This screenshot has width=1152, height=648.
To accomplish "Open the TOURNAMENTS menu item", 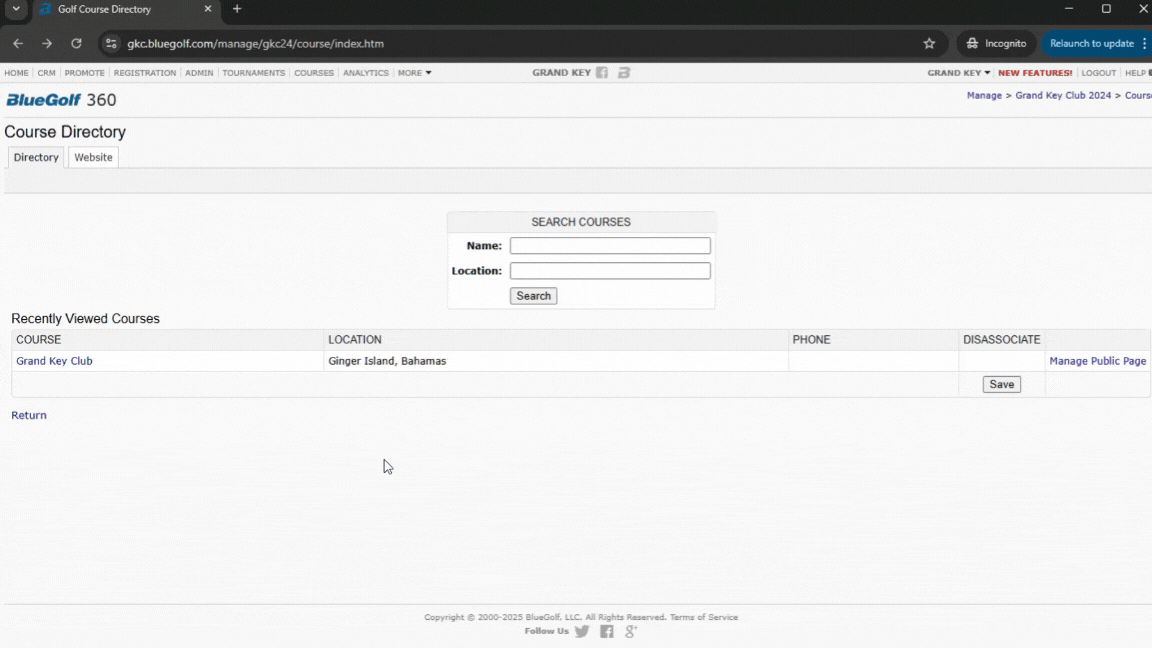I will pyautogui.click(x=253, y=73).
